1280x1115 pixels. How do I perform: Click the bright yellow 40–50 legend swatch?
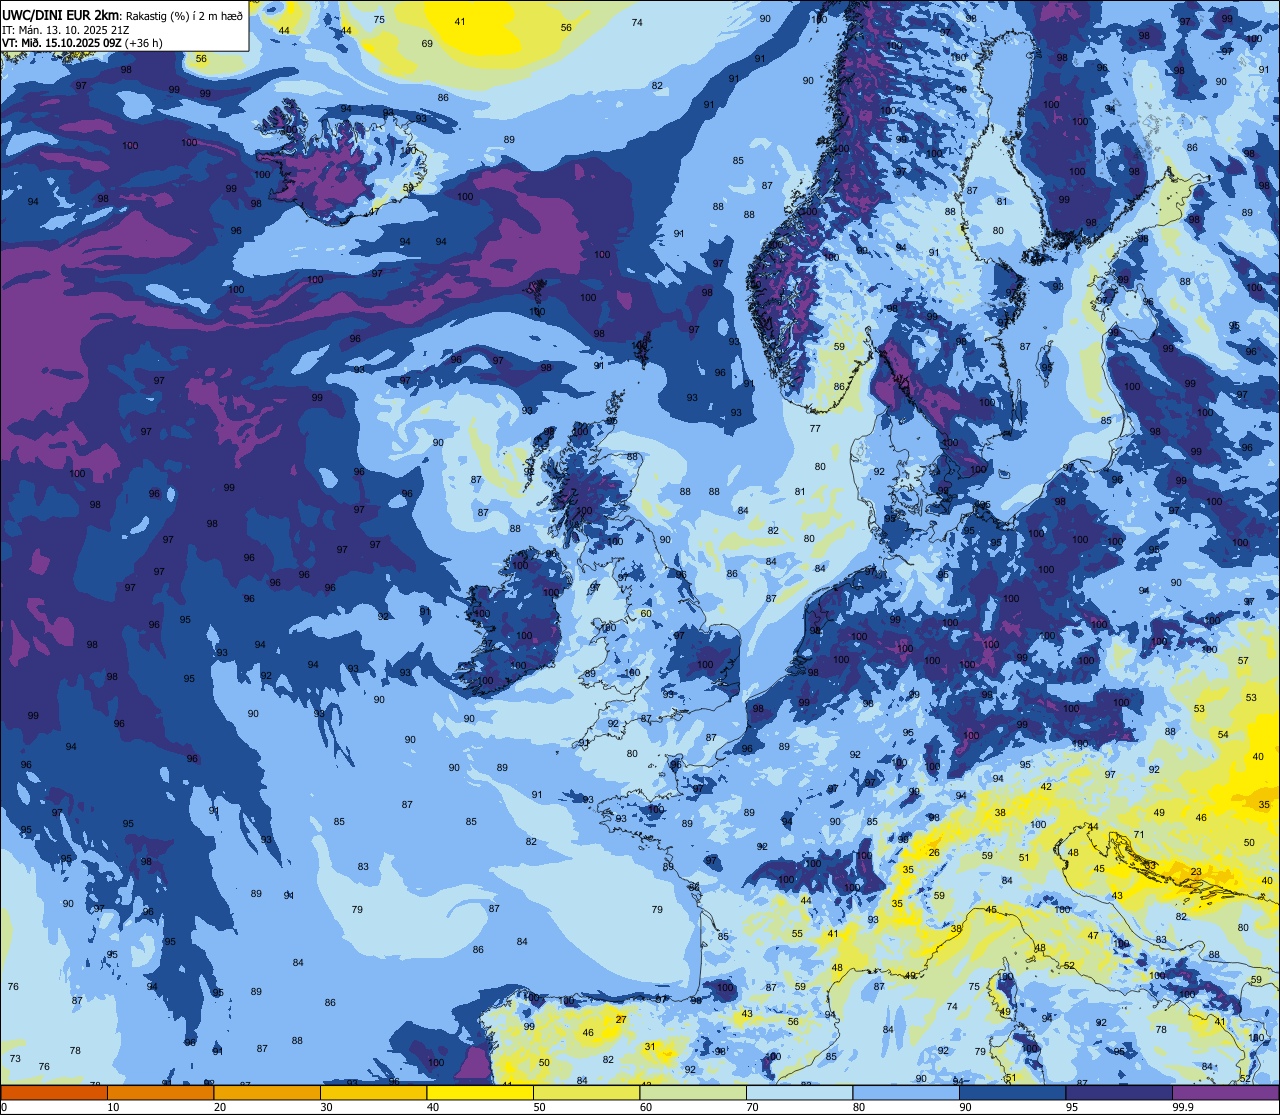[x=480, y=1092]
